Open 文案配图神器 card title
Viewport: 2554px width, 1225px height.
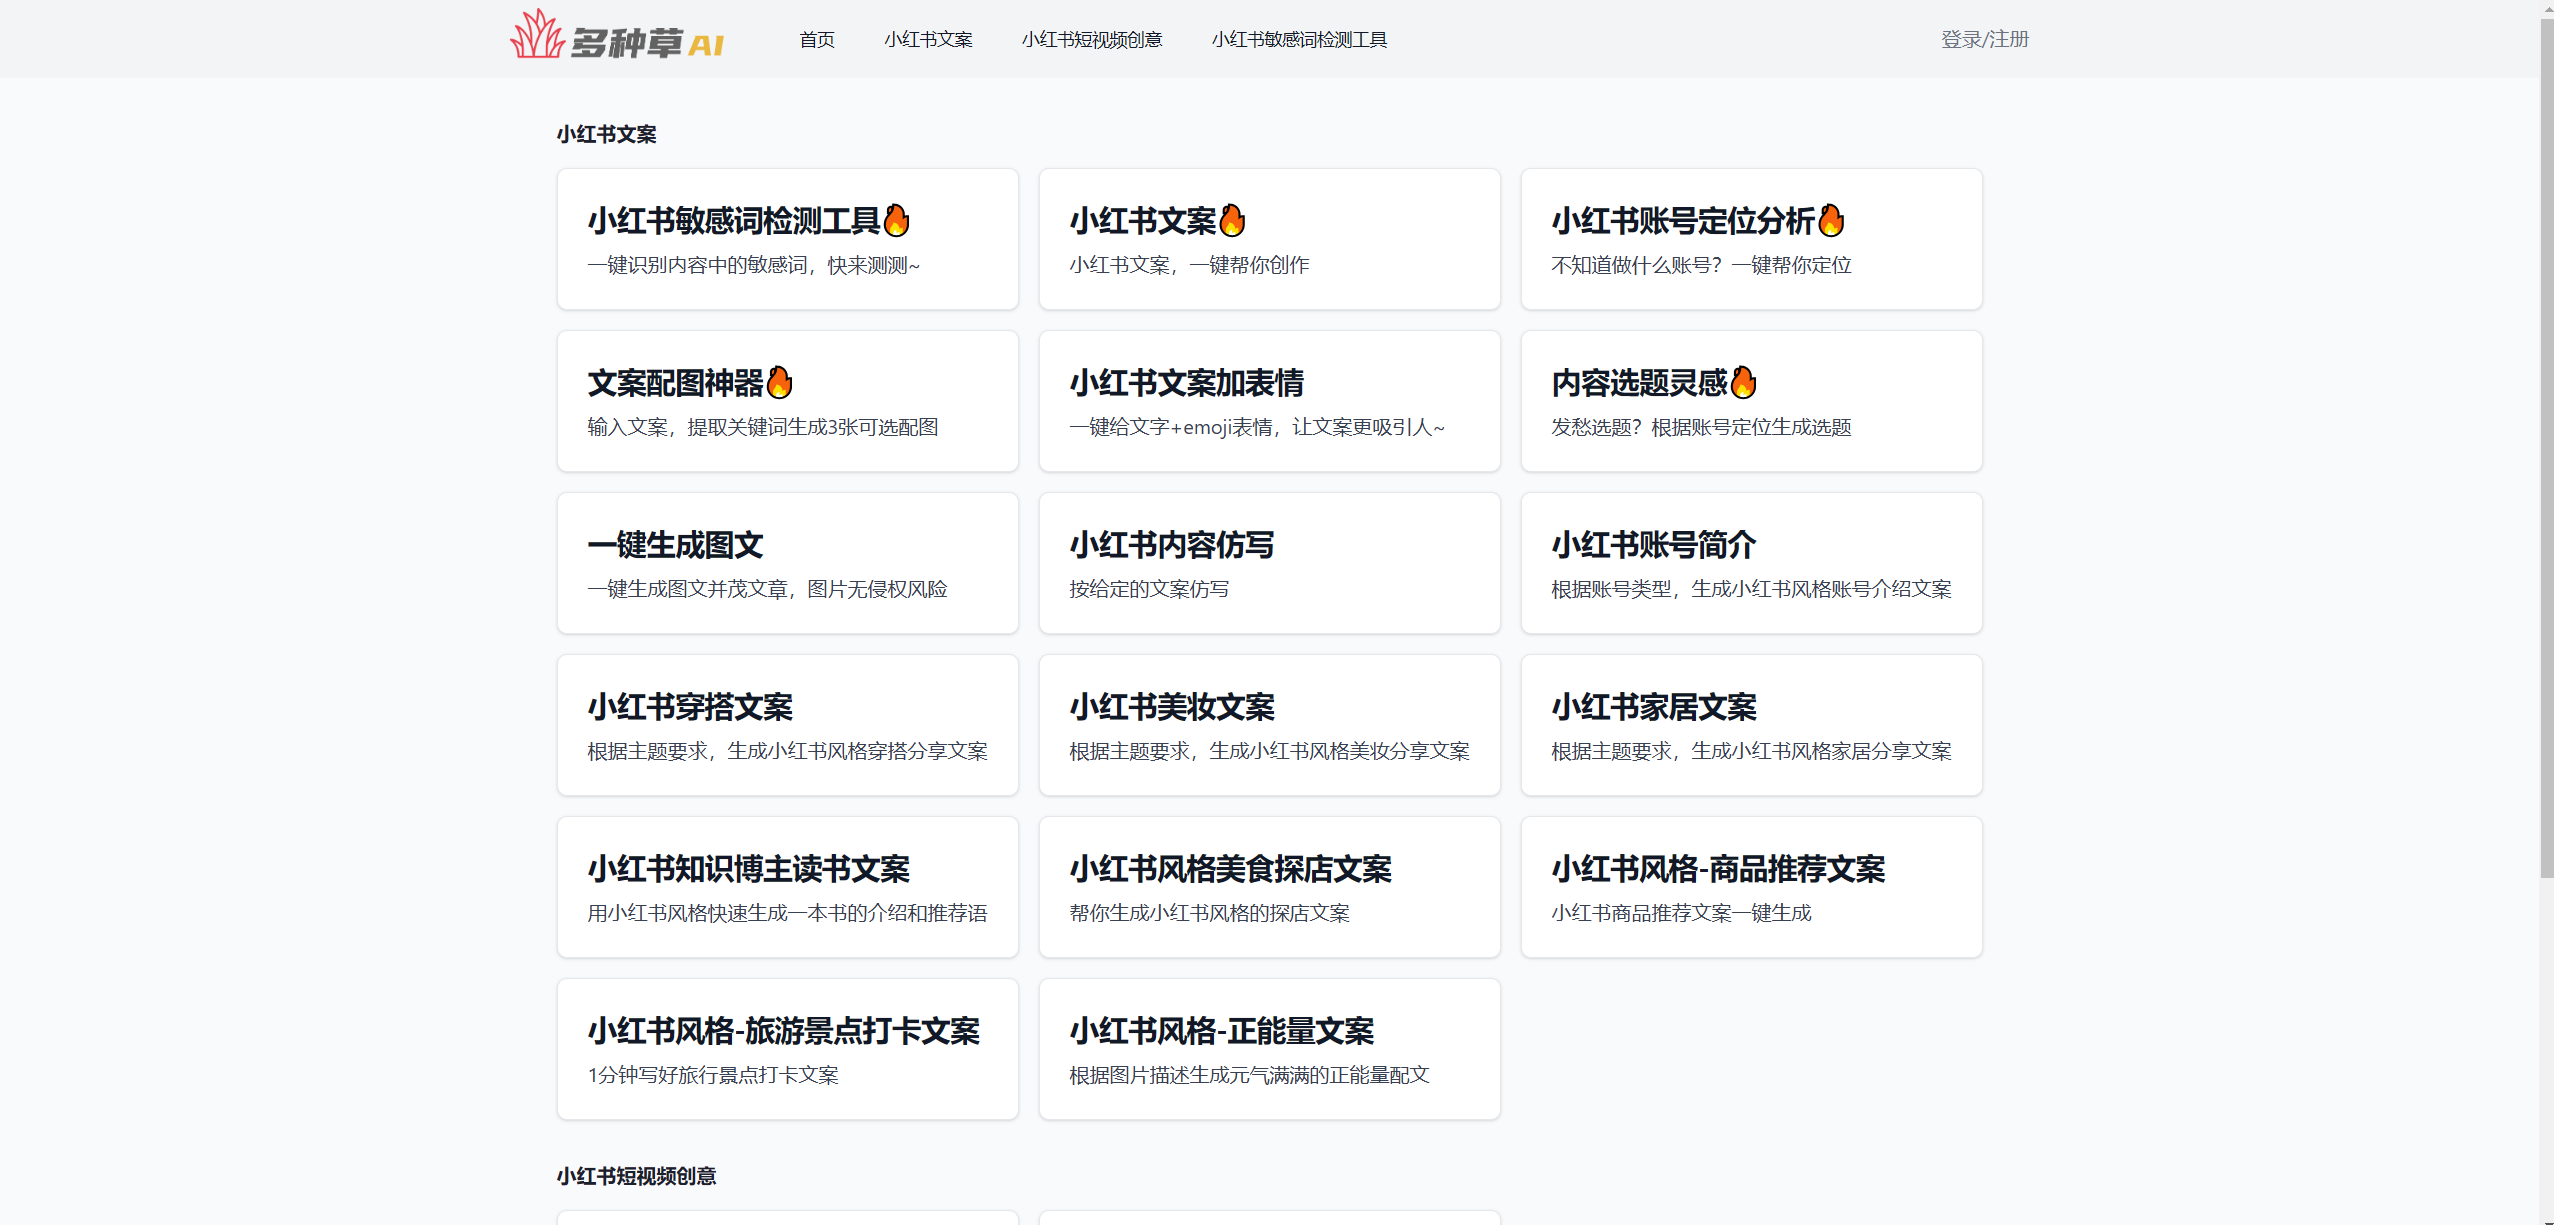click(x=675, y=383)
